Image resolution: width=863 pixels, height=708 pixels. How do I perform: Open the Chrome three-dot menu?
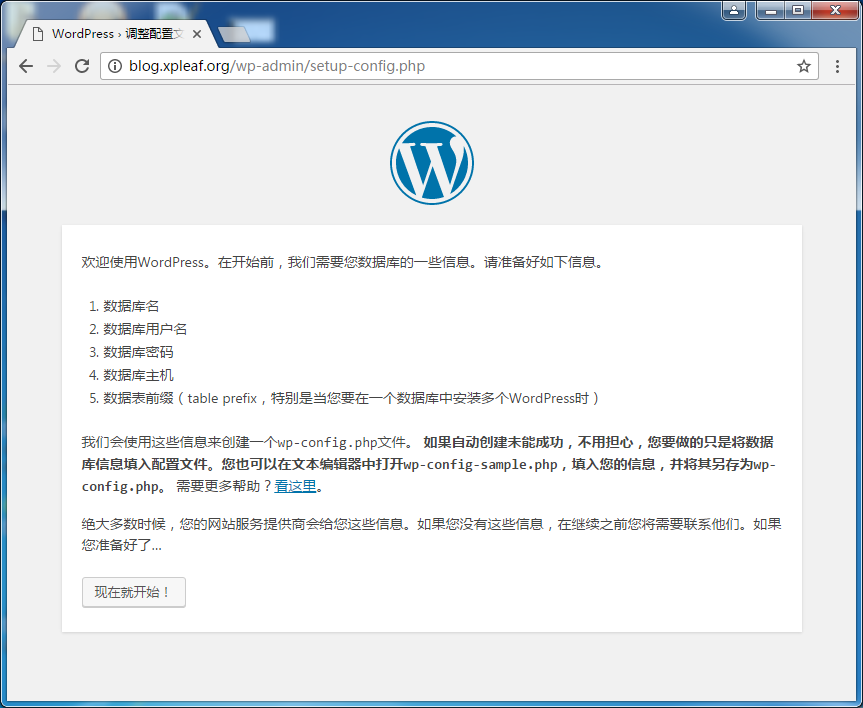(x=837, y=66)
